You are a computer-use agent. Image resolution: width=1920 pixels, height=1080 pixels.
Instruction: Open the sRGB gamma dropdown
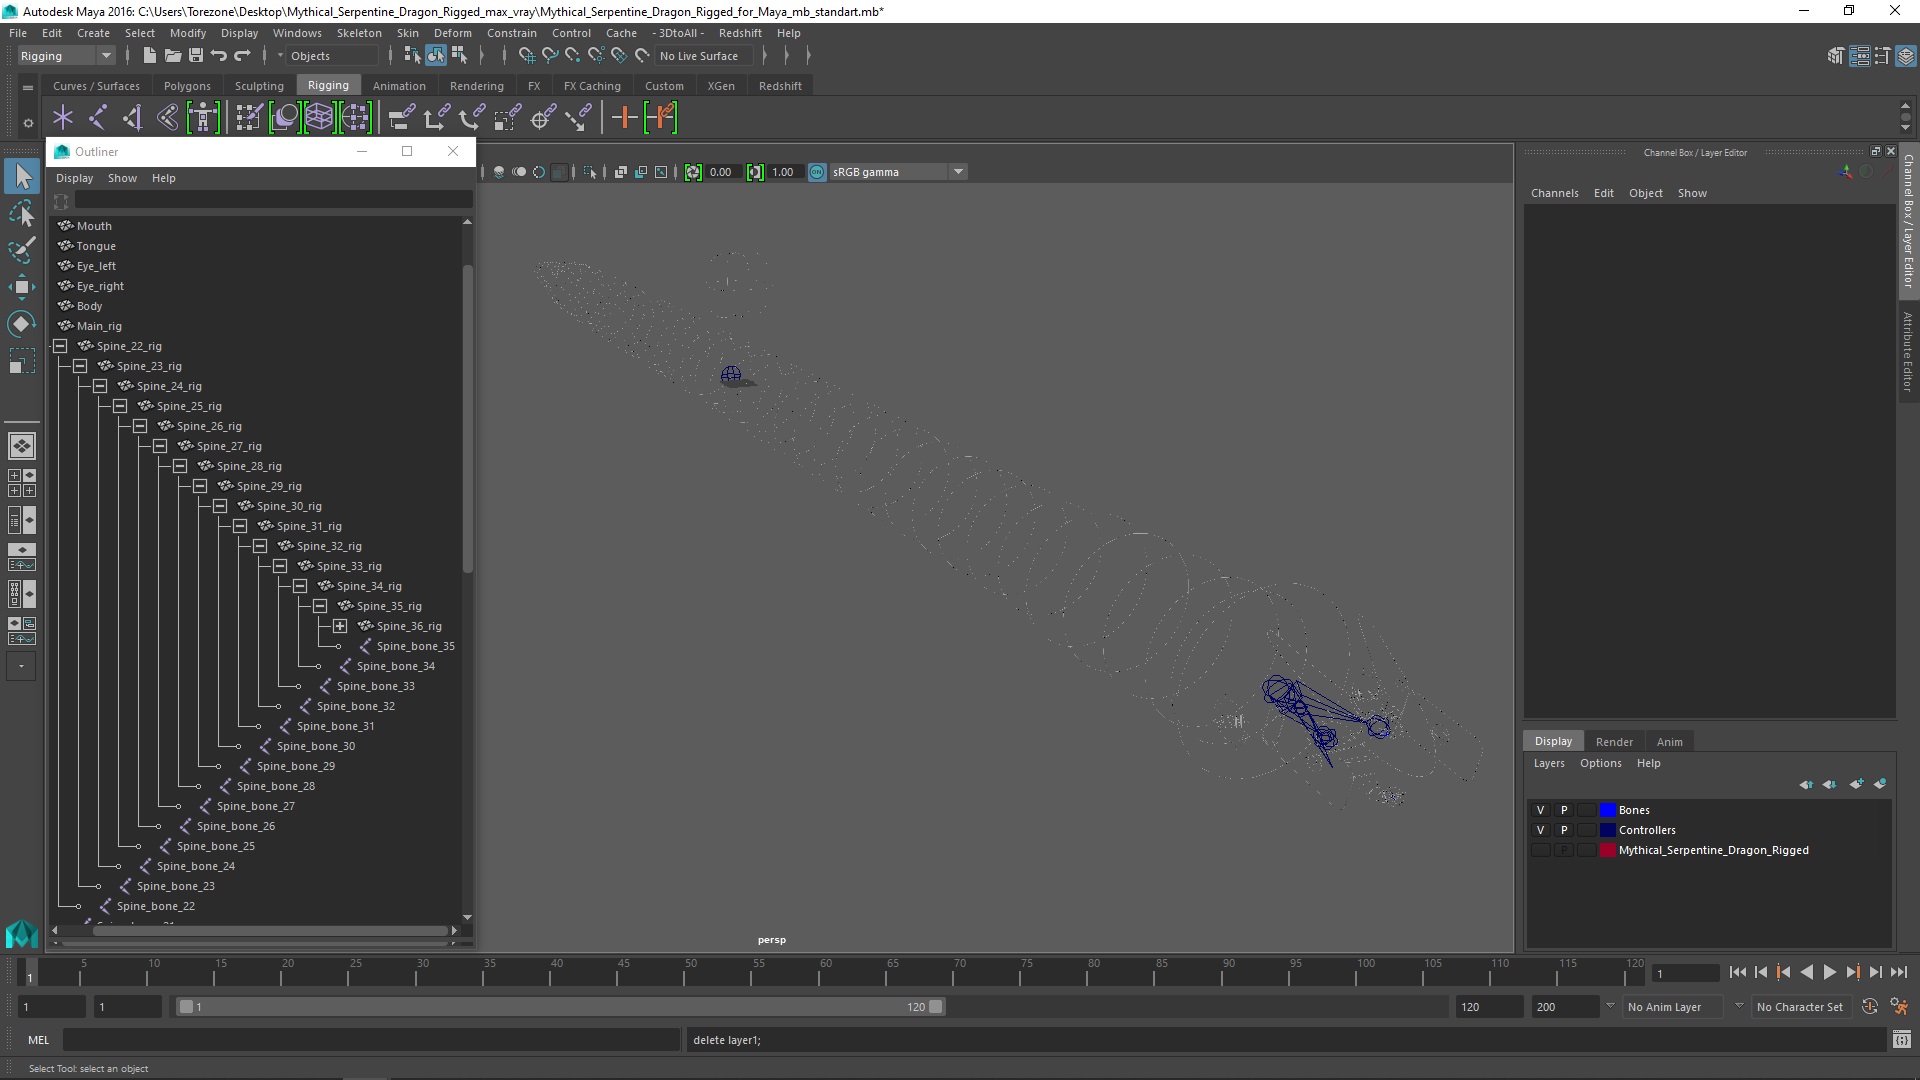pyautogui.click(x=957, y=172)
